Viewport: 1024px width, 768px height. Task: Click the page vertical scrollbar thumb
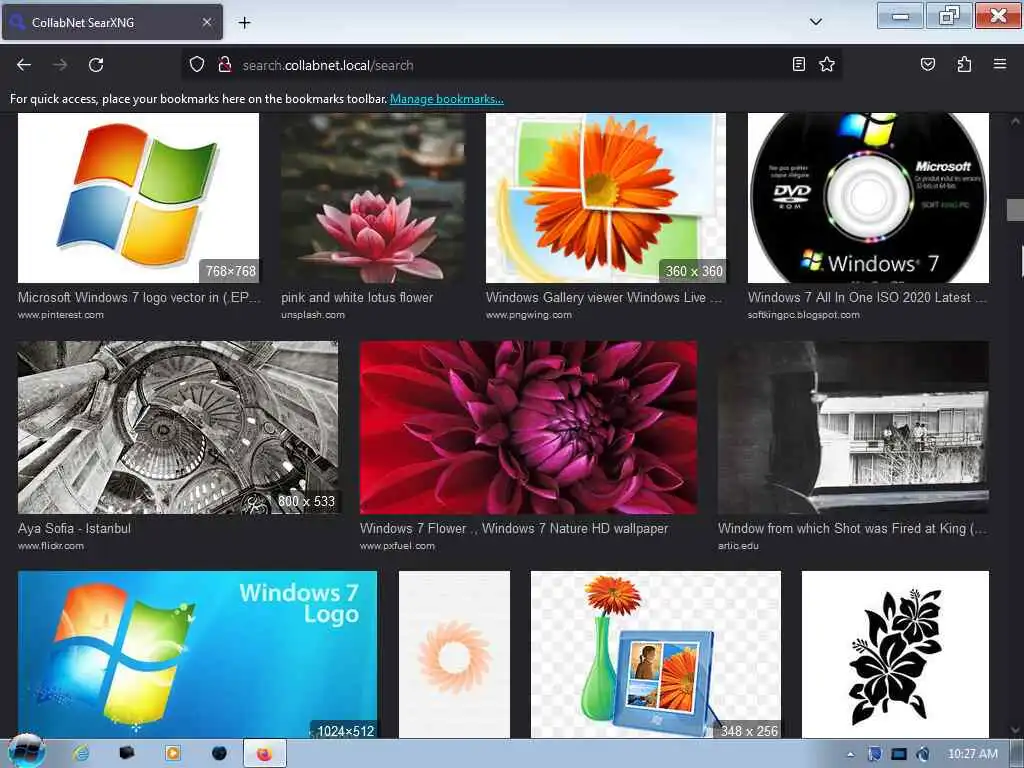tap(1016, 210)
